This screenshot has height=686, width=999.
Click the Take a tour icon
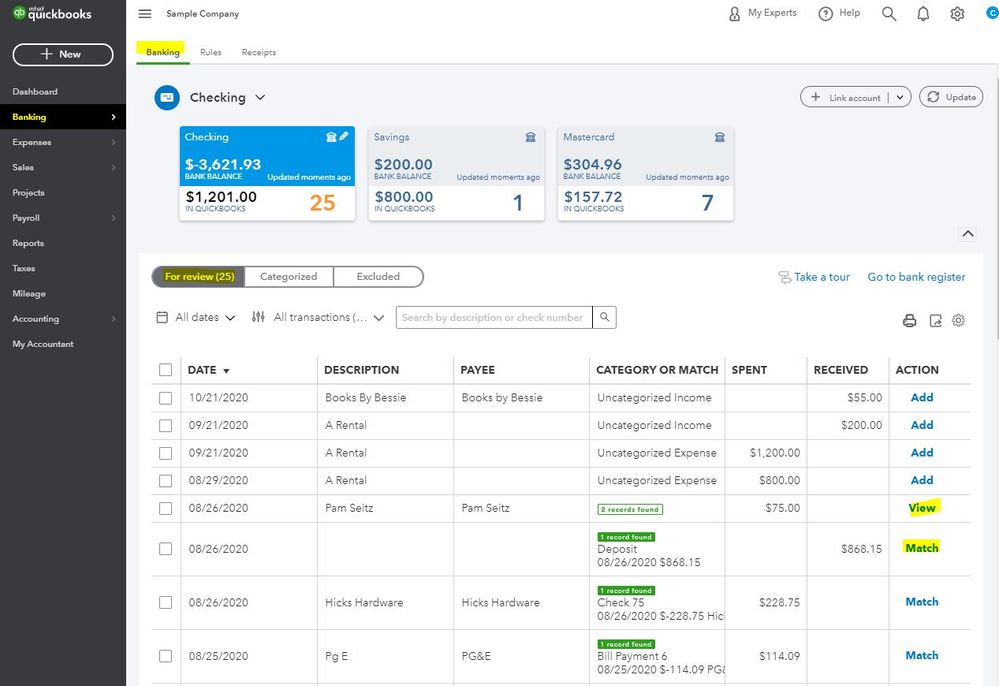pos(784,277)
